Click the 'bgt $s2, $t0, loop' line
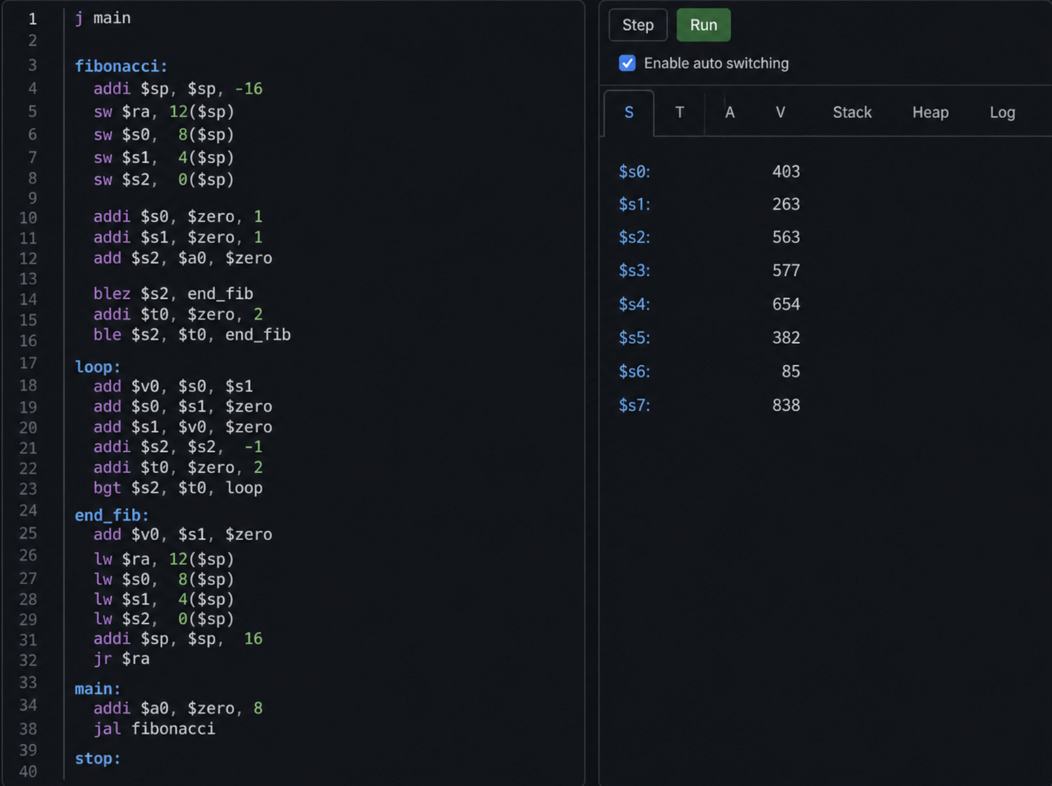Viewport: 1052px width, 786px height. 178,488
